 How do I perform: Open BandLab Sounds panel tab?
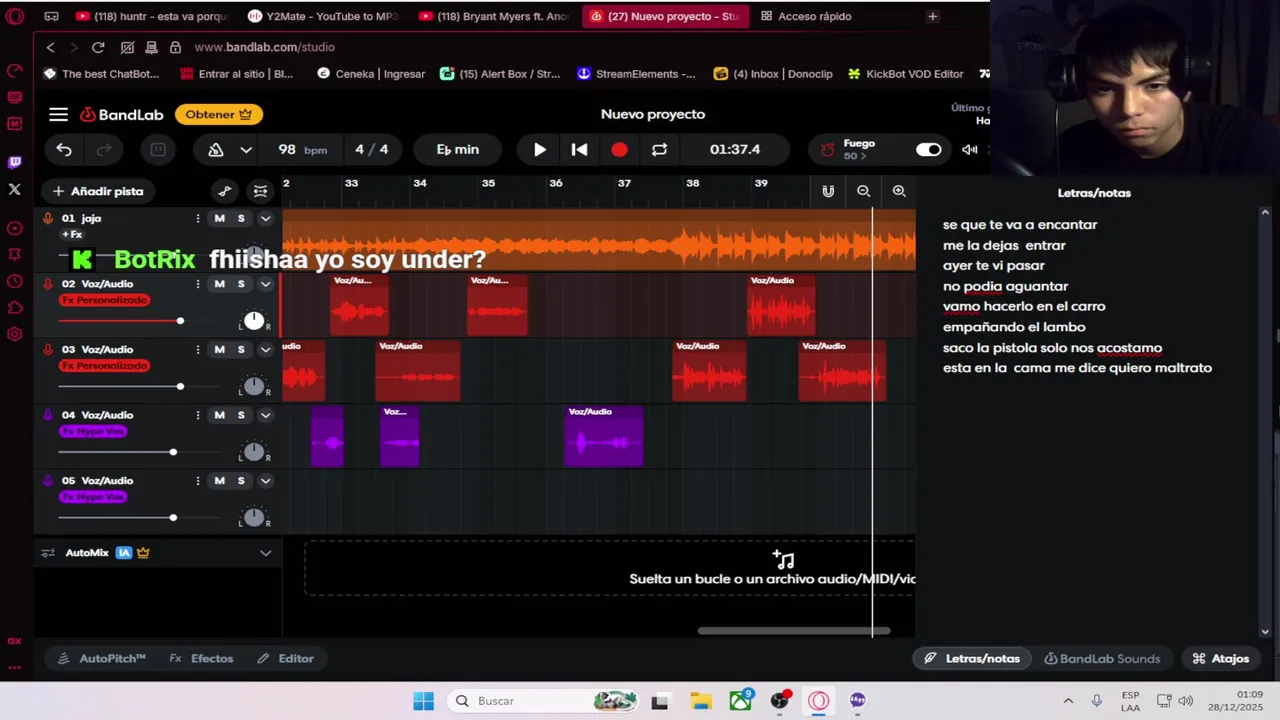(1102, 659)
